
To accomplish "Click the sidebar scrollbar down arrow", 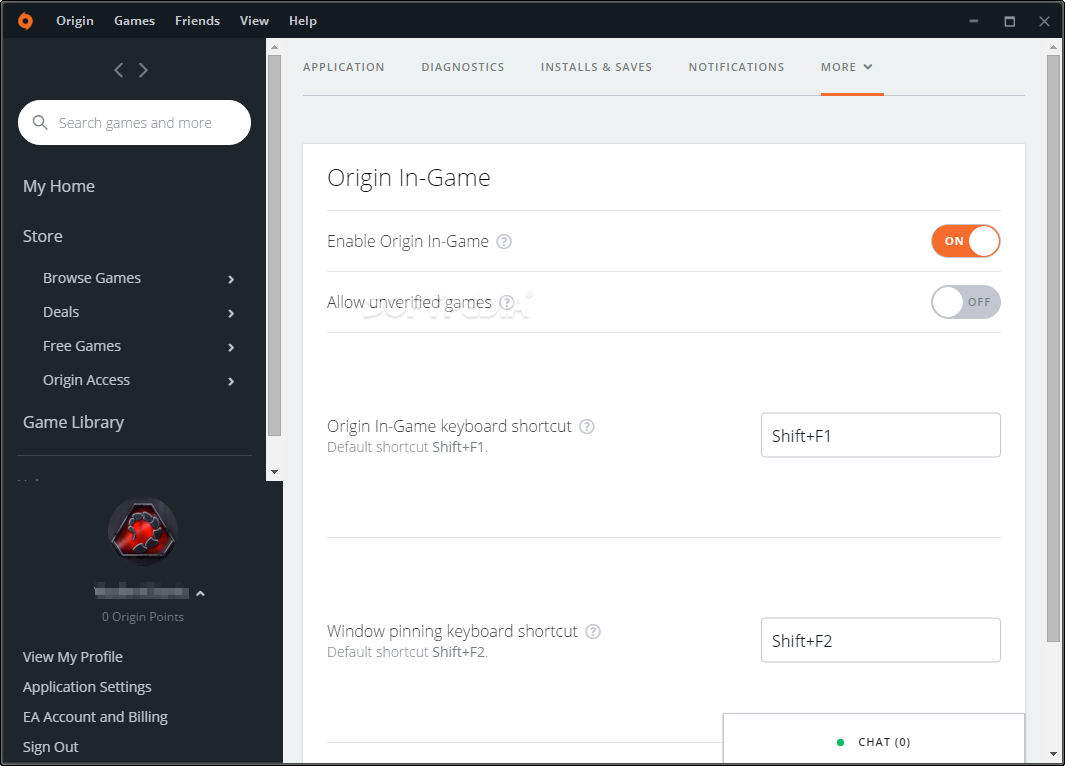I will (274, 472).
